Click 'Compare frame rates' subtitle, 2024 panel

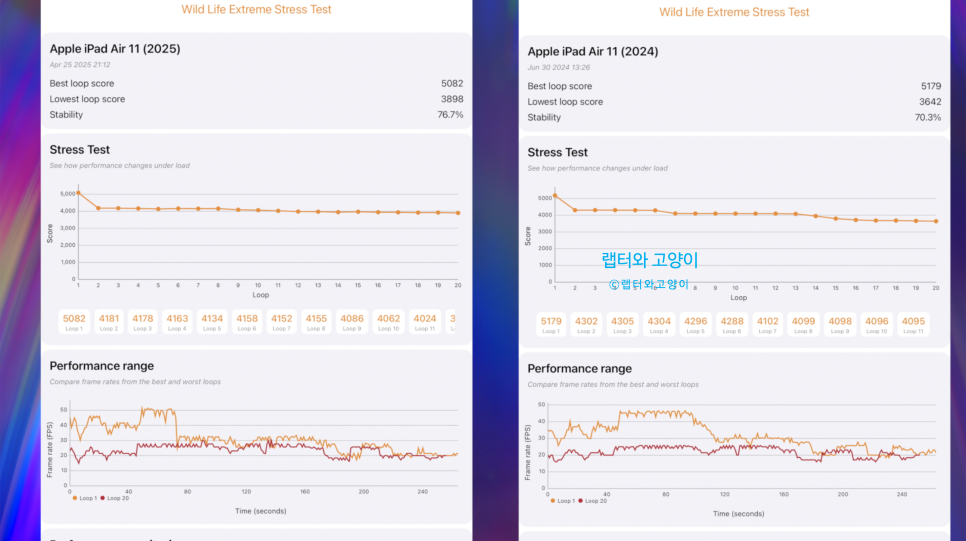(x=613, y=384)
